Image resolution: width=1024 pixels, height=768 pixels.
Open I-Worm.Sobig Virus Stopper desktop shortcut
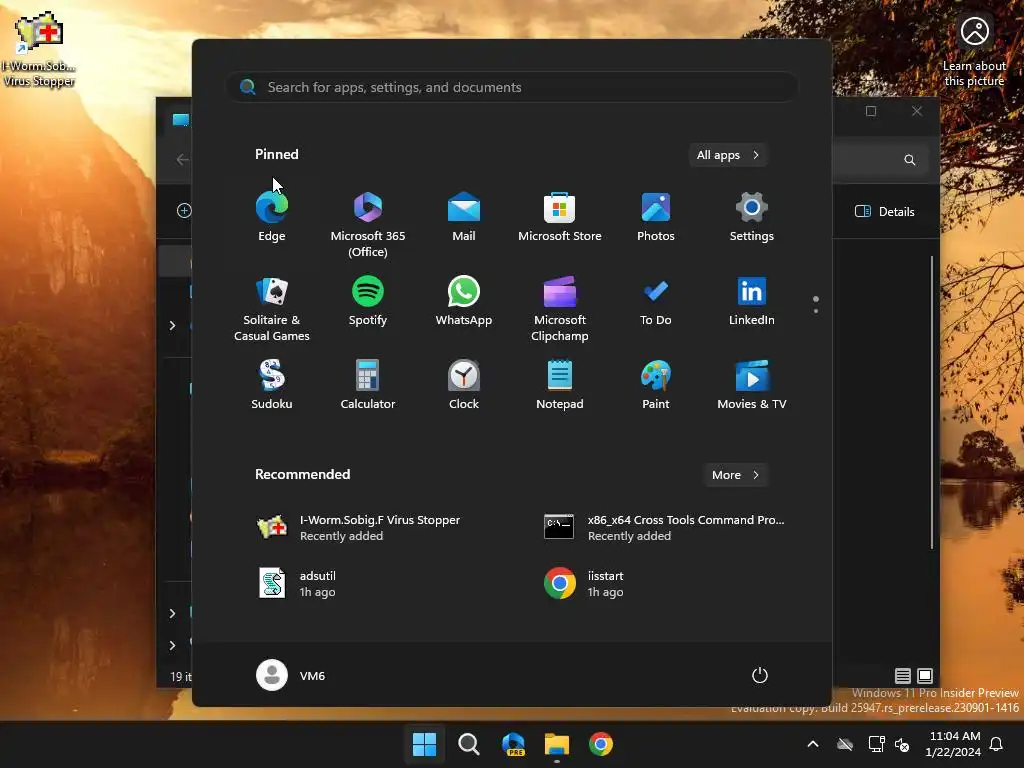point(39,49)
